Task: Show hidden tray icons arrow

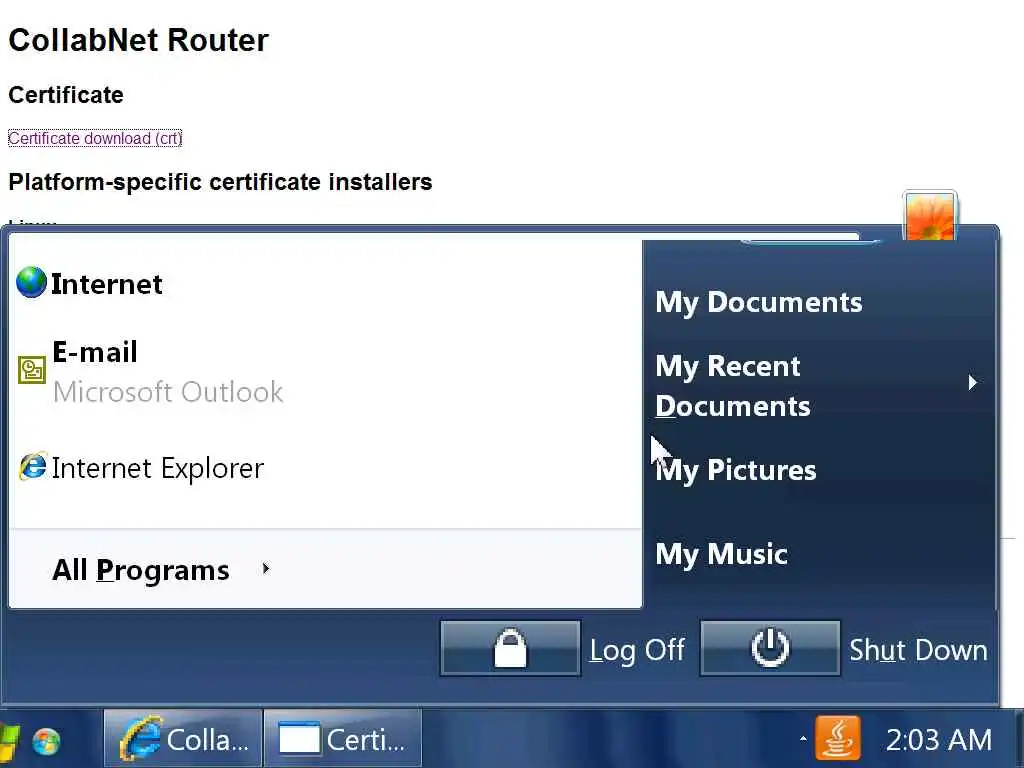Action: (x=803, y=739)
